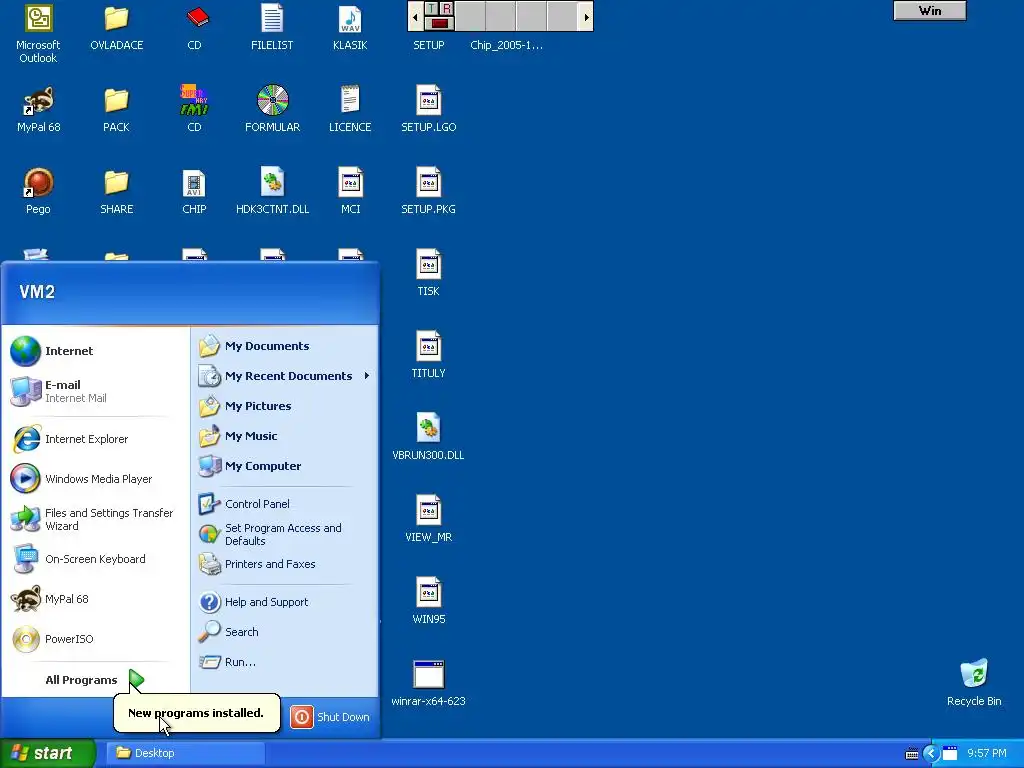Open My Documents in Start menu
The height and width of the screenshot is (768, 1024).
click(285, 346)
